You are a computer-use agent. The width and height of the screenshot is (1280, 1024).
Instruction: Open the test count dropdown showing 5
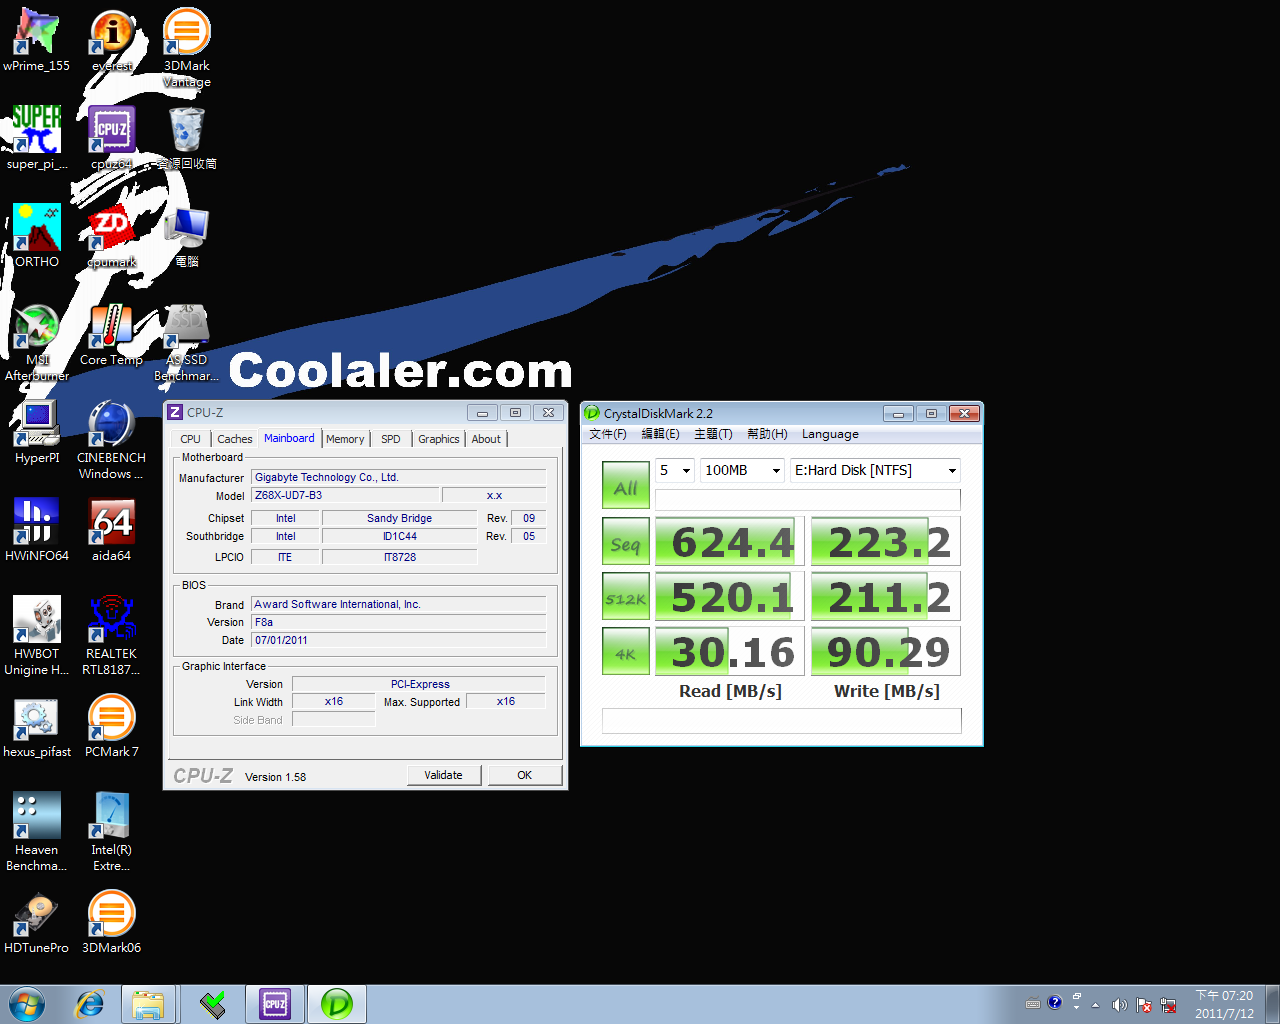coord(675,470)
